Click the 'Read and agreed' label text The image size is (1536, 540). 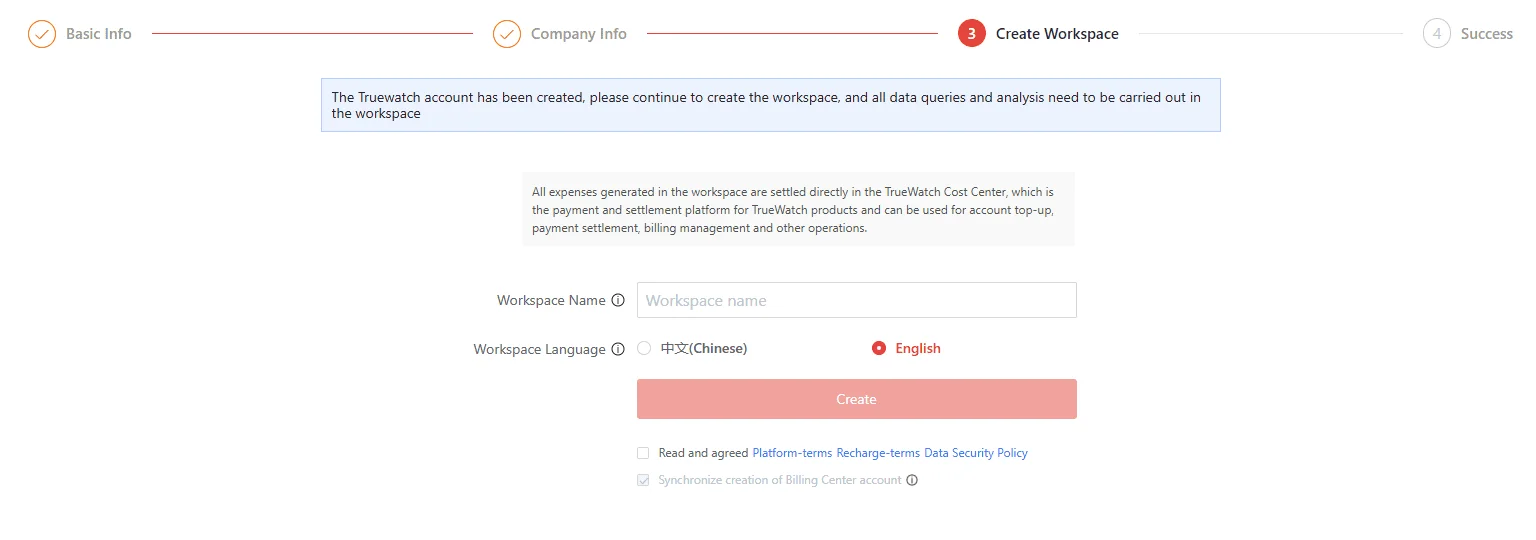tap(703, 453)
